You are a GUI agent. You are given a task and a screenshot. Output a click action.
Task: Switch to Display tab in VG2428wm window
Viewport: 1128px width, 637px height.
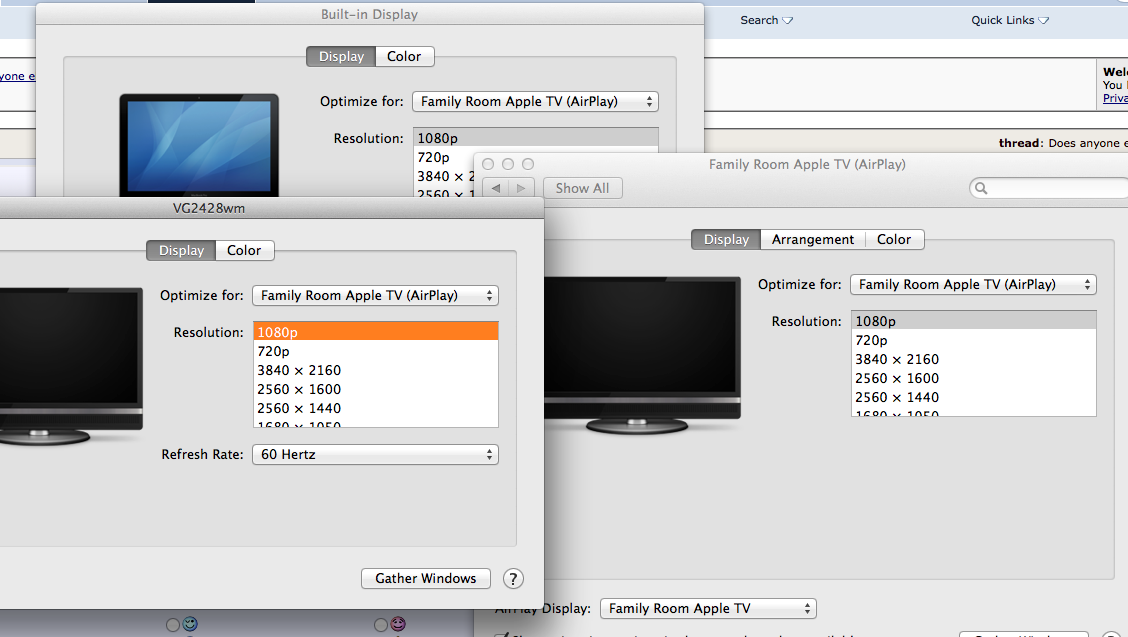coord(181,250)
